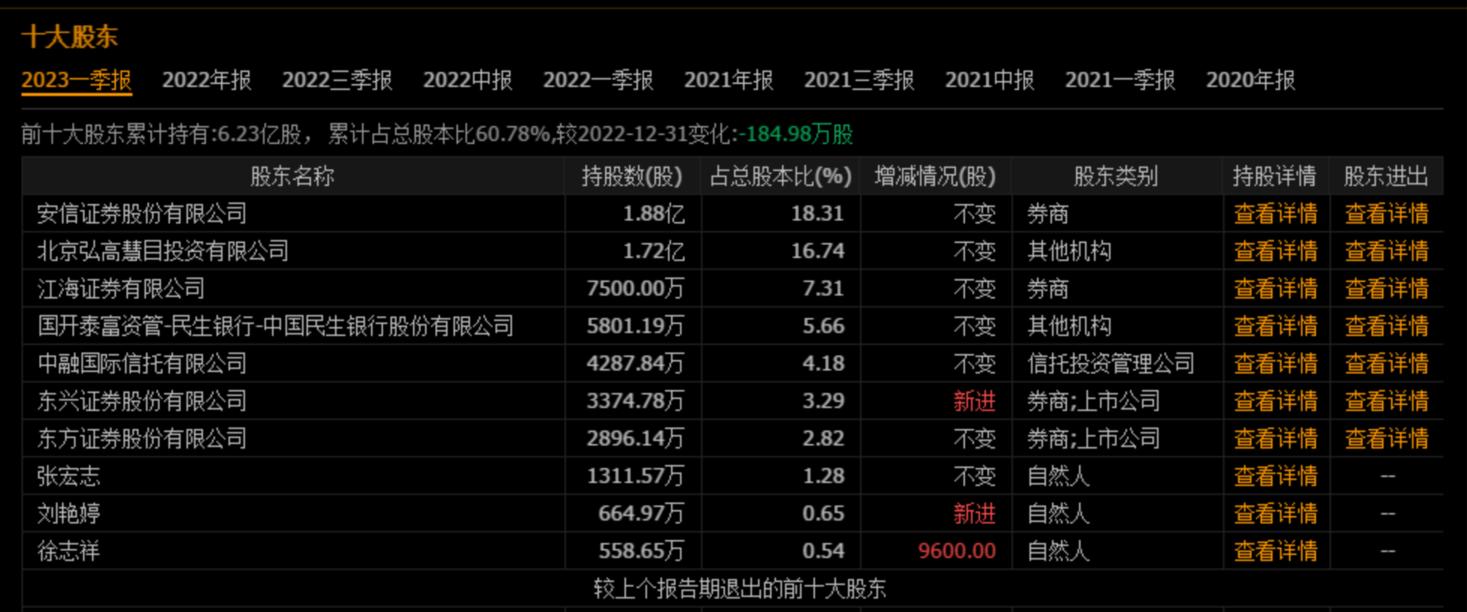Click the green -184.98万股 change figure
The width and height of the screenshot is (1467, 612).
click(795, 134)
